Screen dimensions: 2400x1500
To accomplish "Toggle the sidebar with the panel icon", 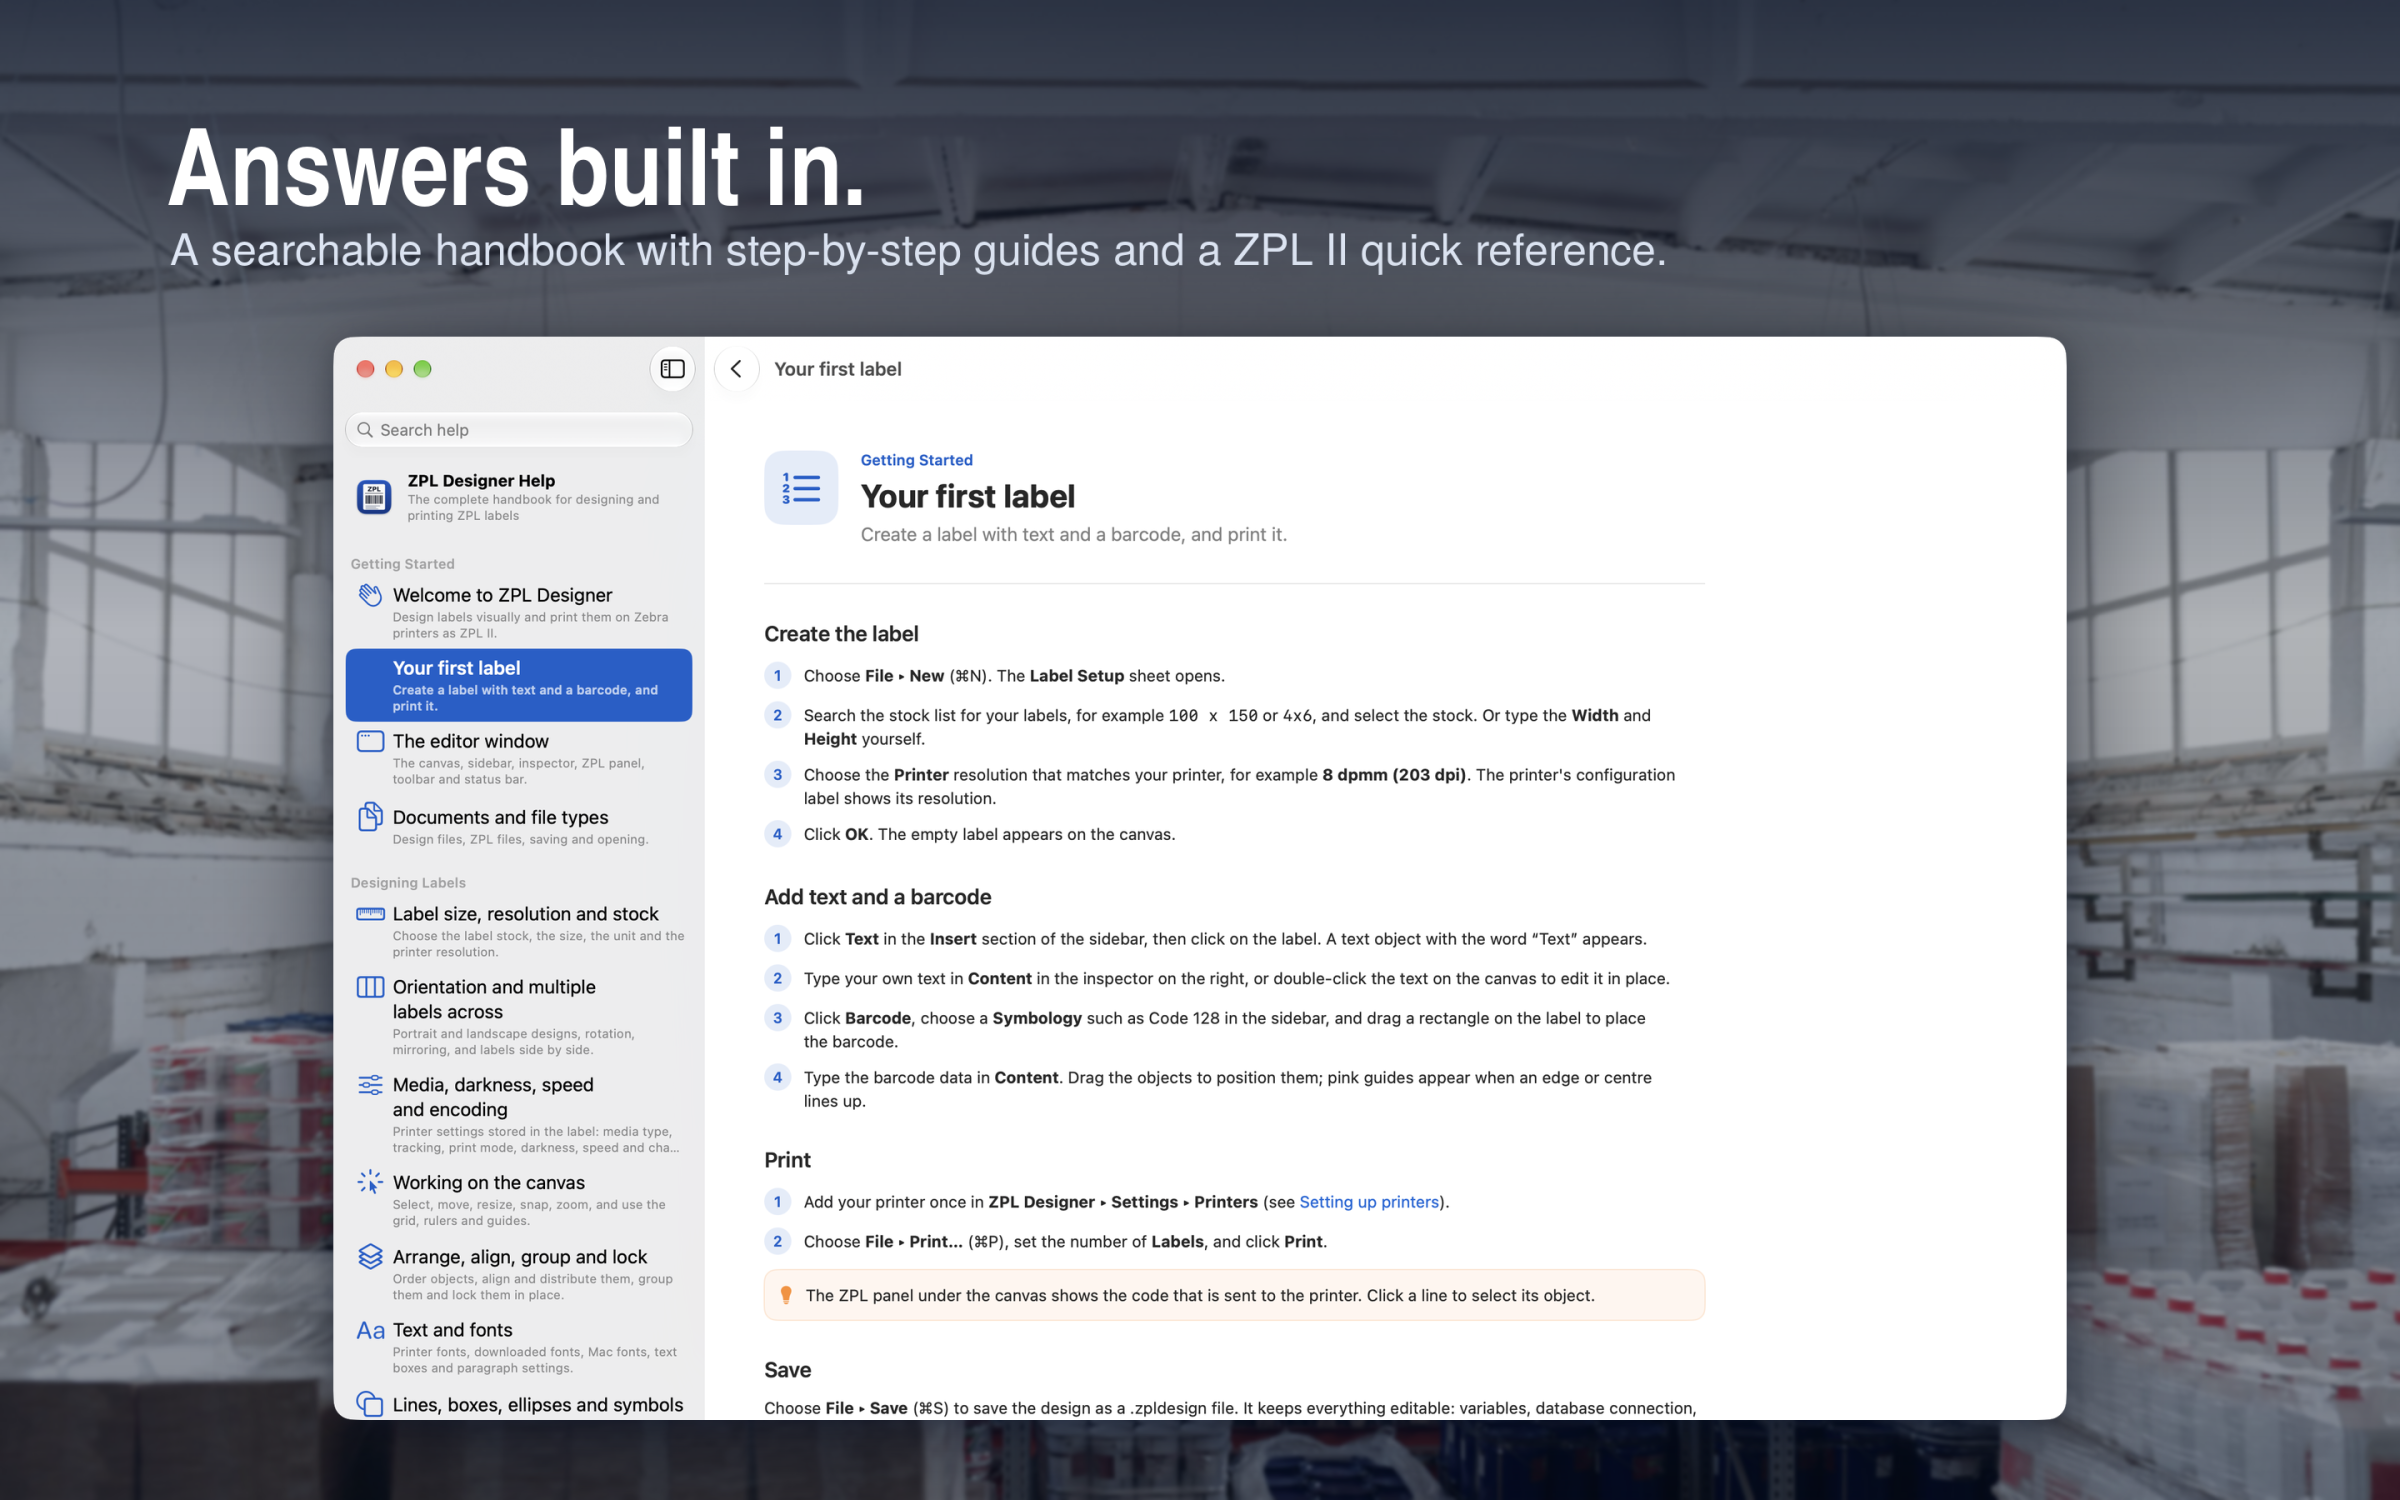I will [672, 369].
